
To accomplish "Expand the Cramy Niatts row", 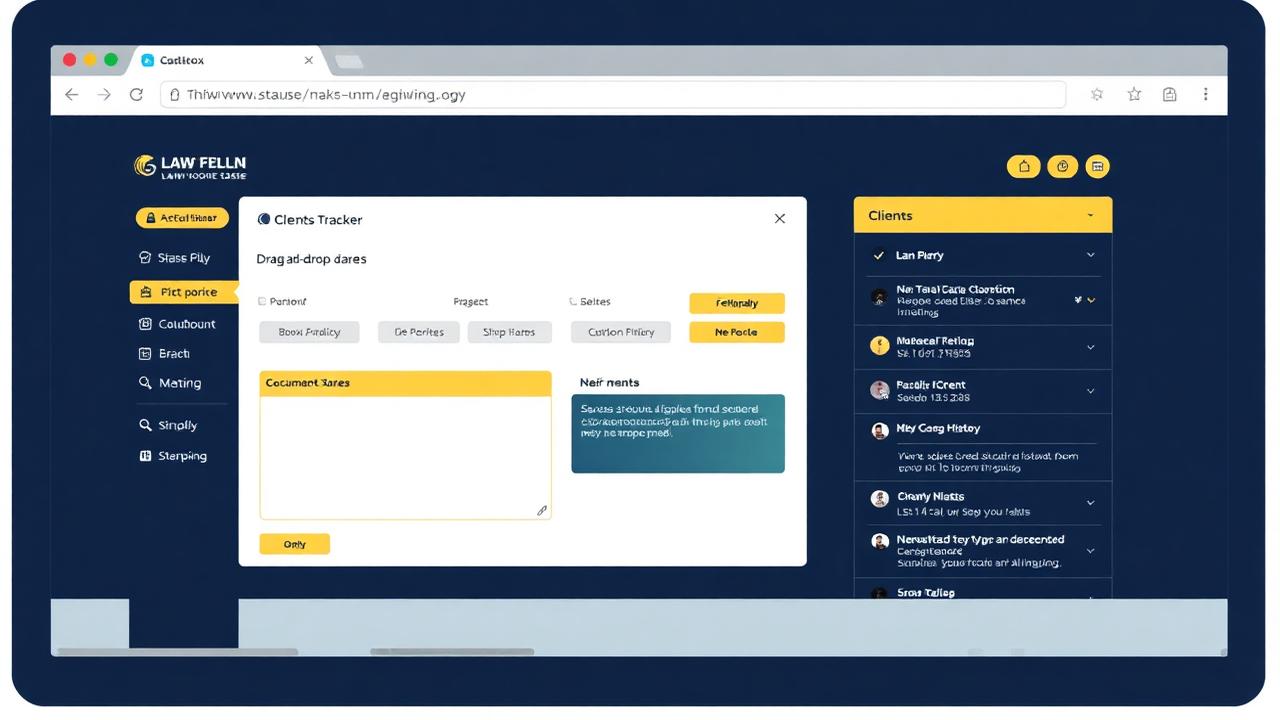I will point(1090,503).
